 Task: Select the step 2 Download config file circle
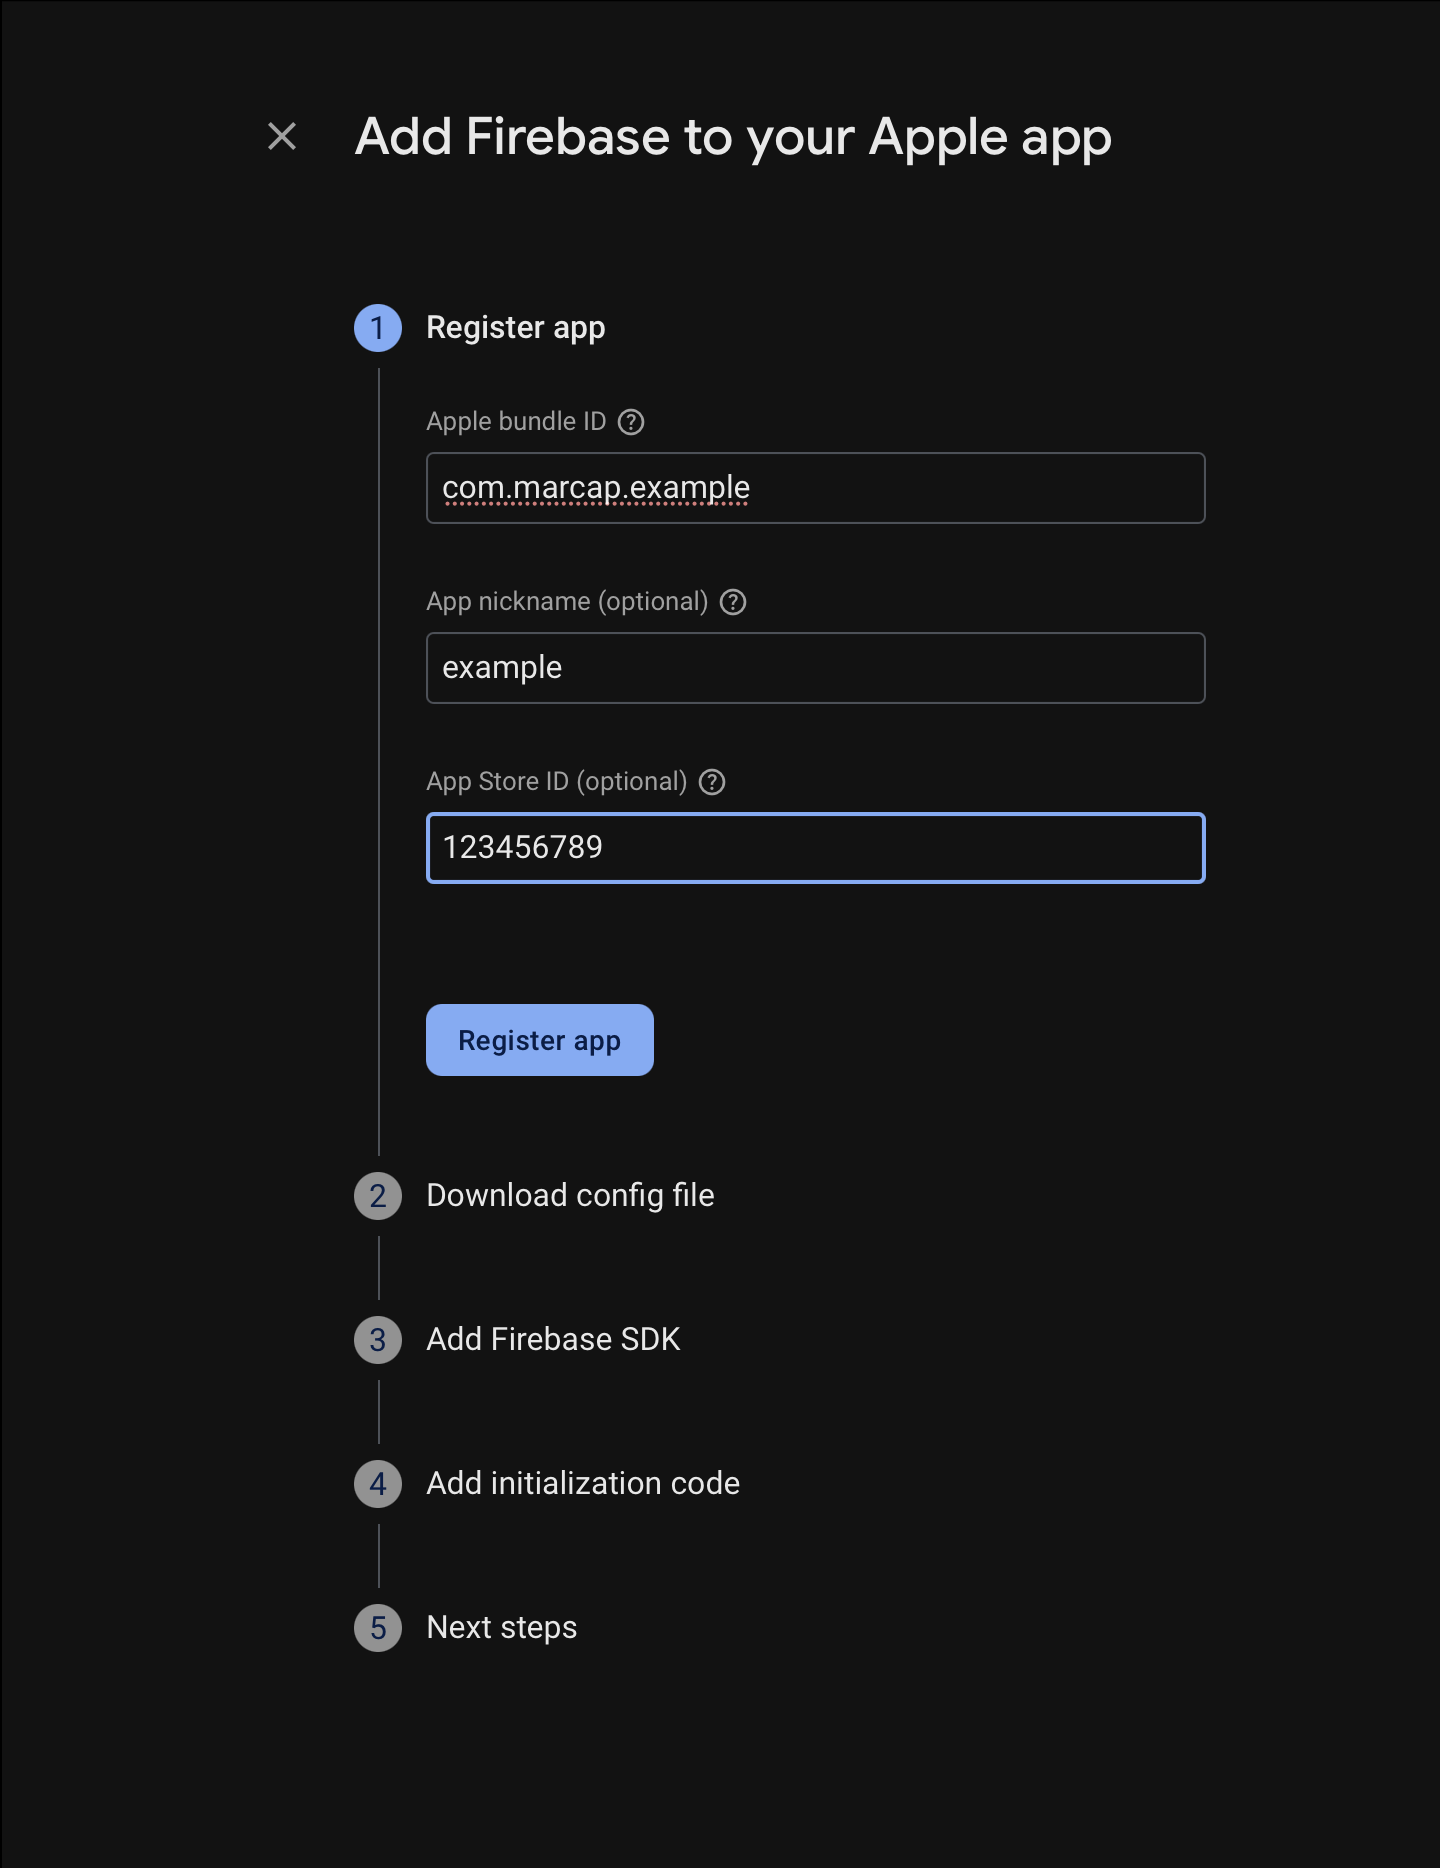coord(378,1196)
